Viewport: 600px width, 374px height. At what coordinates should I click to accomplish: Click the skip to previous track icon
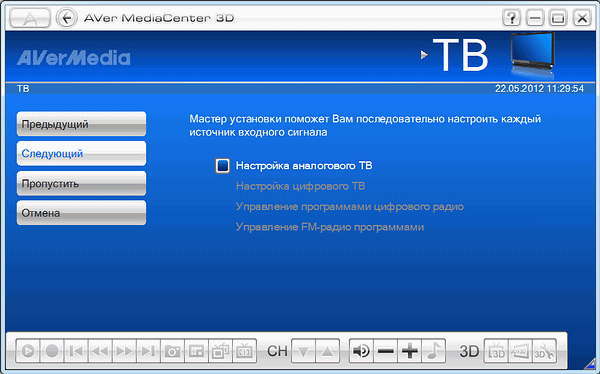(x=76, y=351)
